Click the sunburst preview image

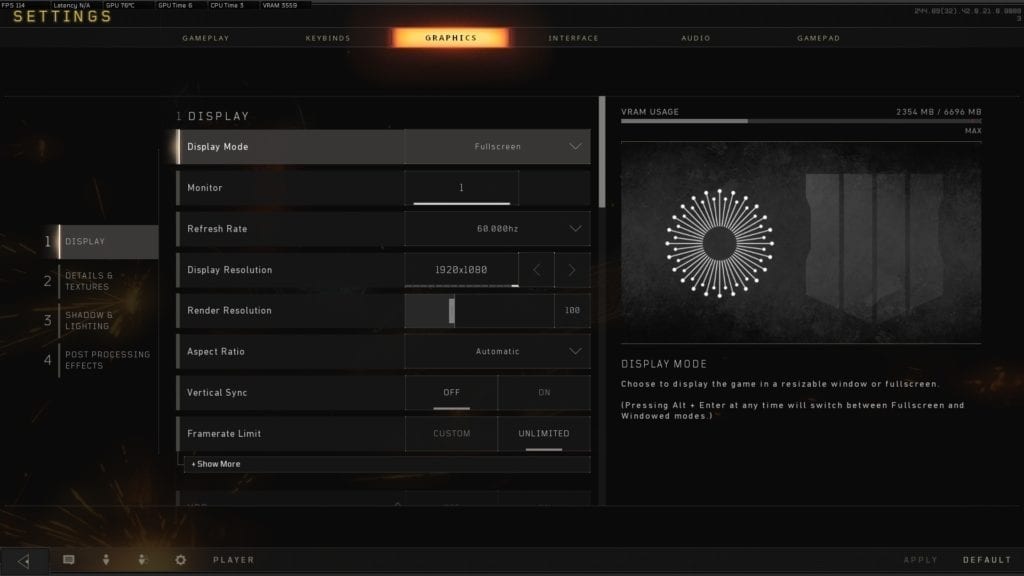click(x=720, y=244)
